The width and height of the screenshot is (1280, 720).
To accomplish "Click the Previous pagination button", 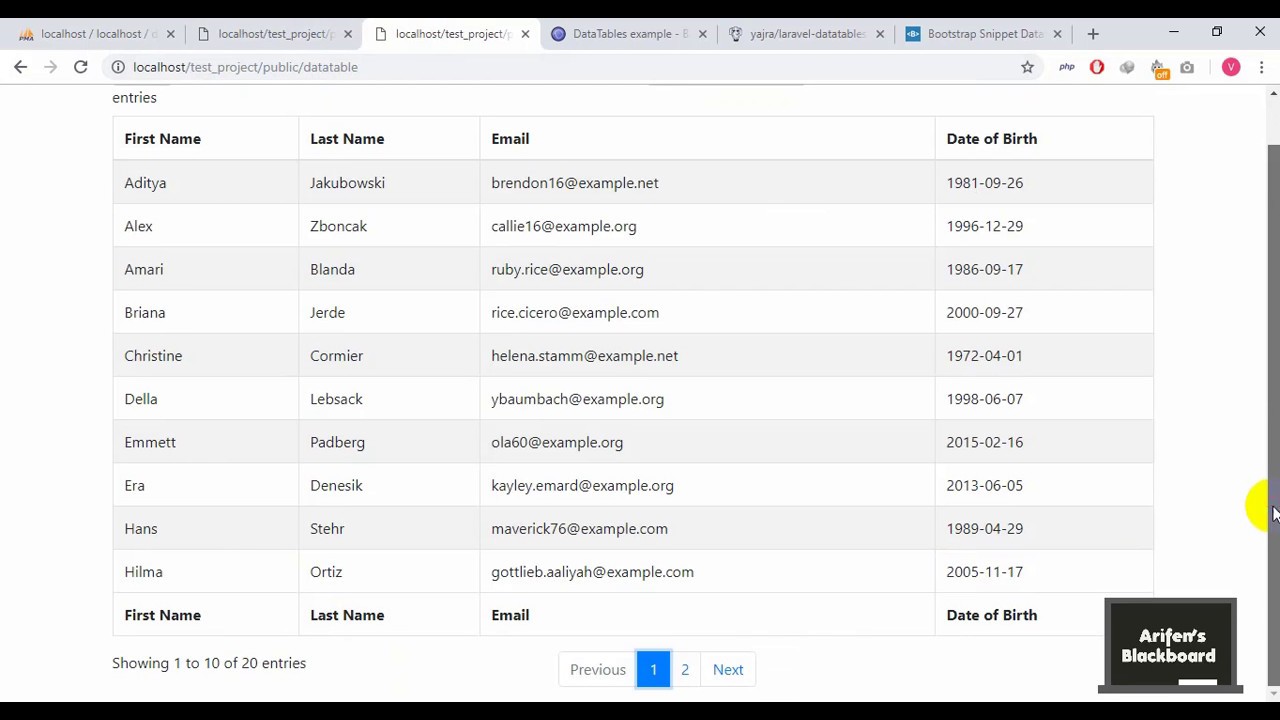I will 598,670.
